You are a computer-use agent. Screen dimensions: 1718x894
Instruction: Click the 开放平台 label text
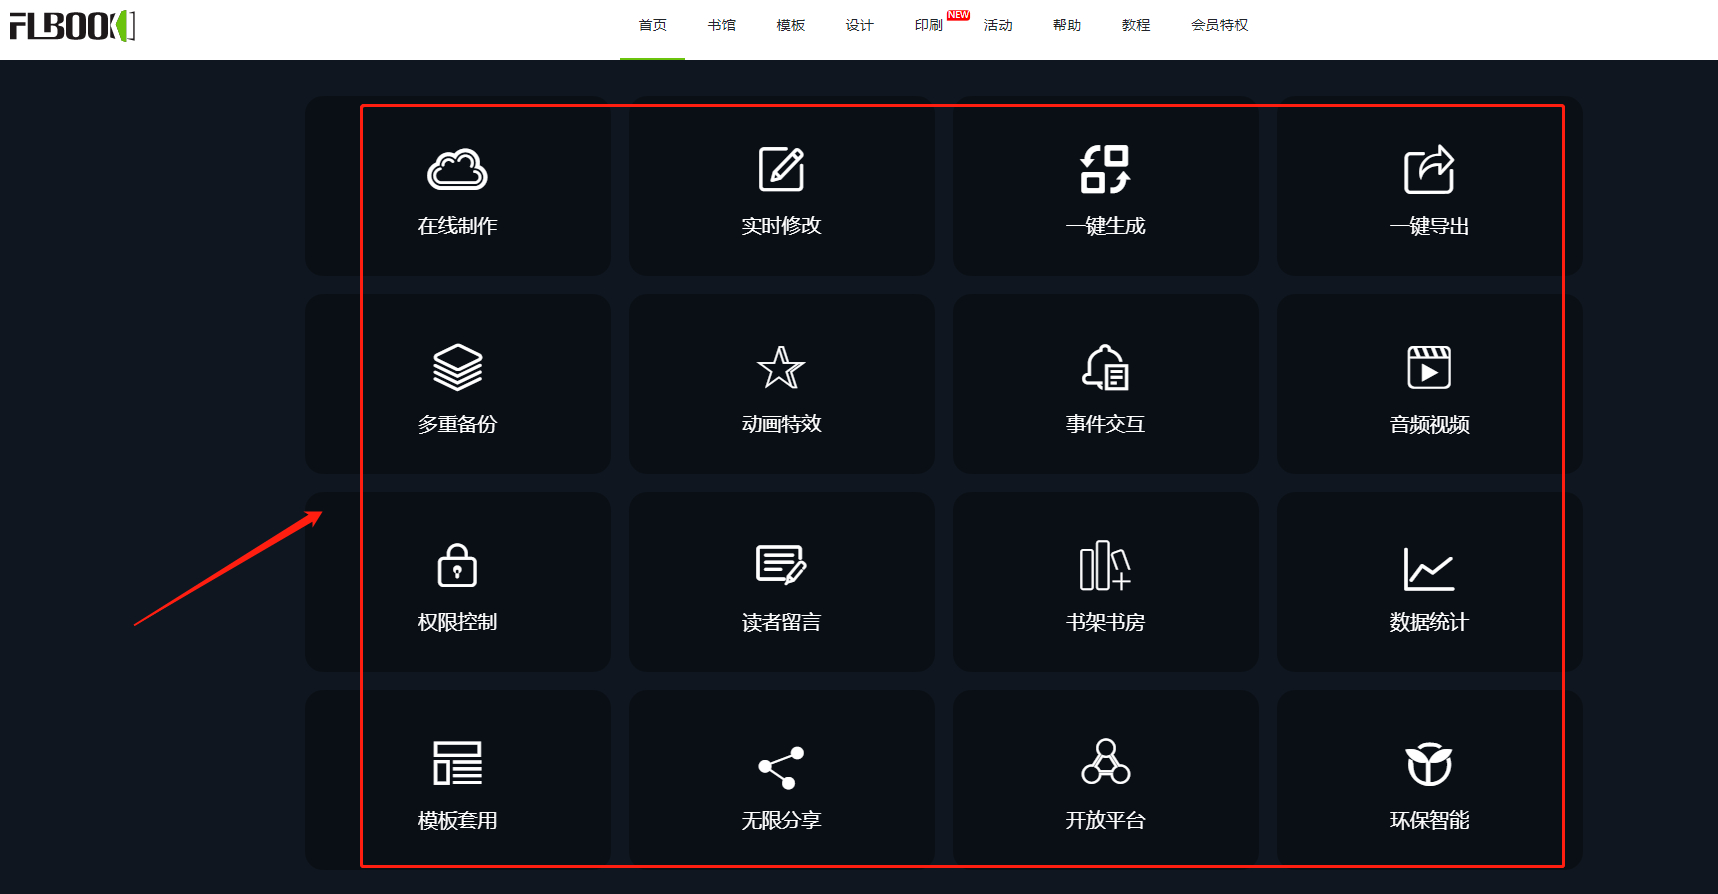tap(1105, 820)
